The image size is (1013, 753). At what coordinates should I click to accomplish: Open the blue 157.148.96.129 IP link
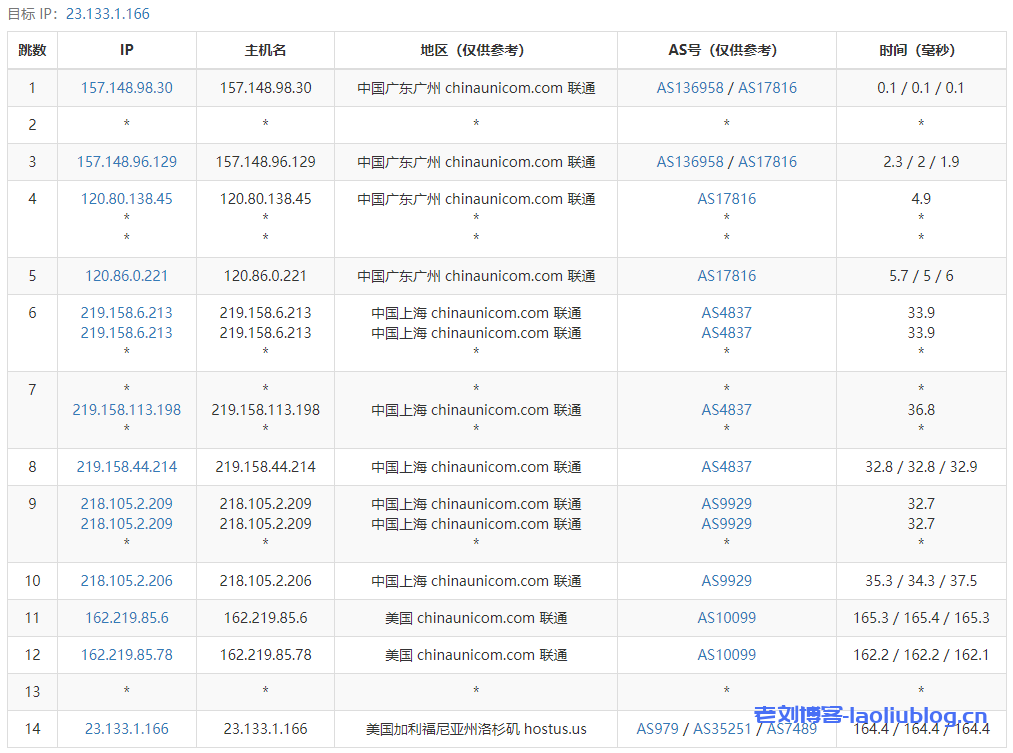[x=127, y=162]
